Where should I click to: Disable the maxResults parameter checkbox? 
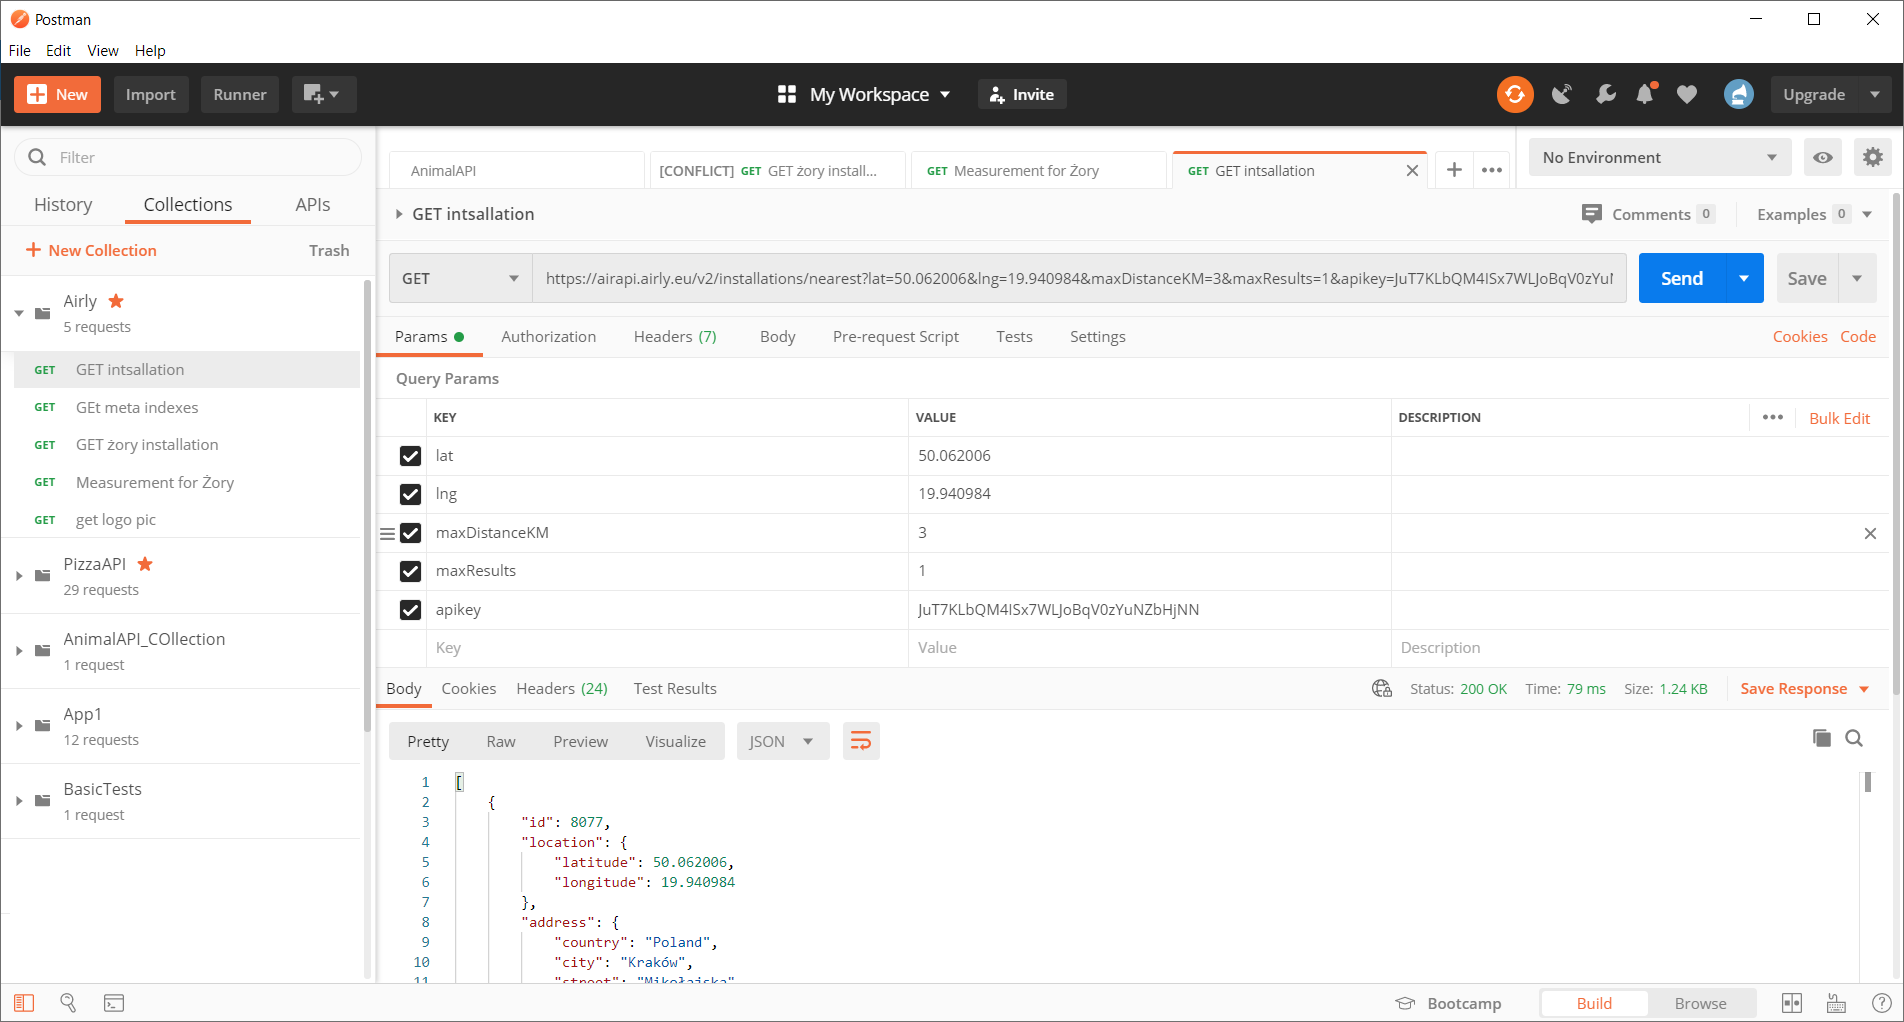410,571
